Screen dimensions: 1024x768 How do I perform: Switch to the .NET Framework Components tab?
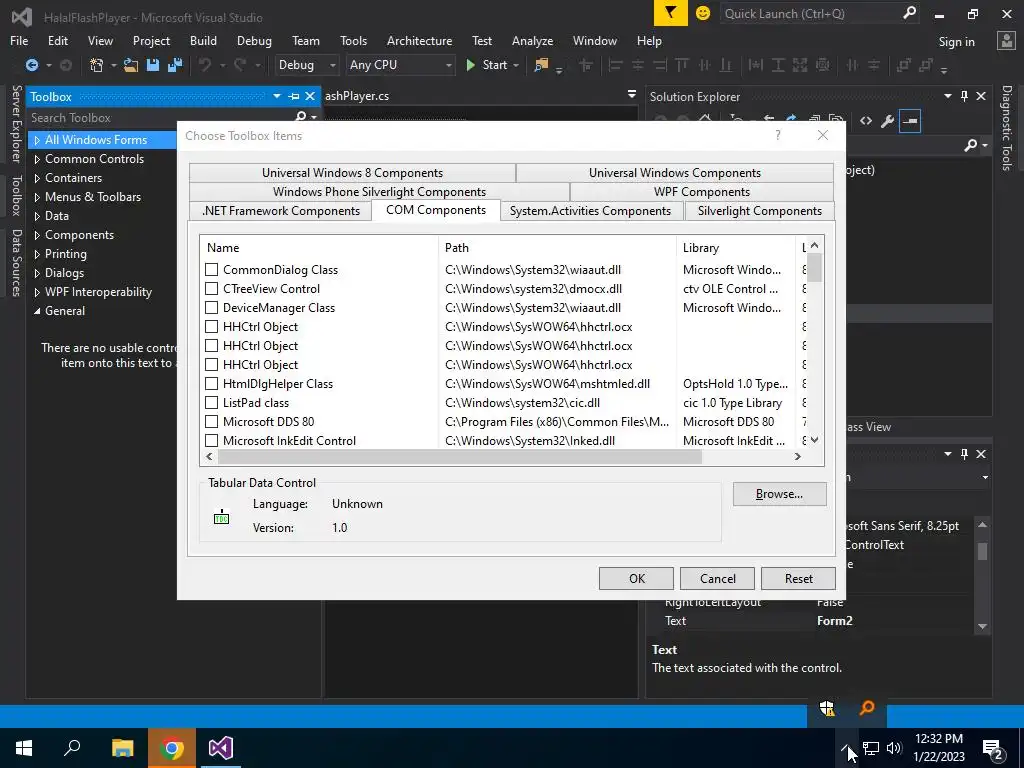click(x=281, y=210)
